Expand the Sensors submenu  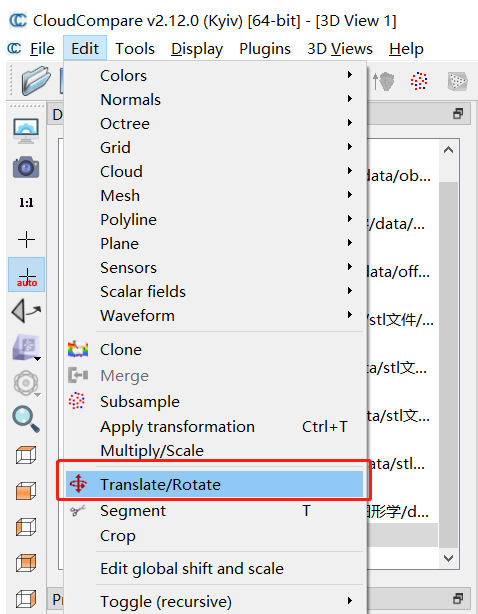pos(214,267)
